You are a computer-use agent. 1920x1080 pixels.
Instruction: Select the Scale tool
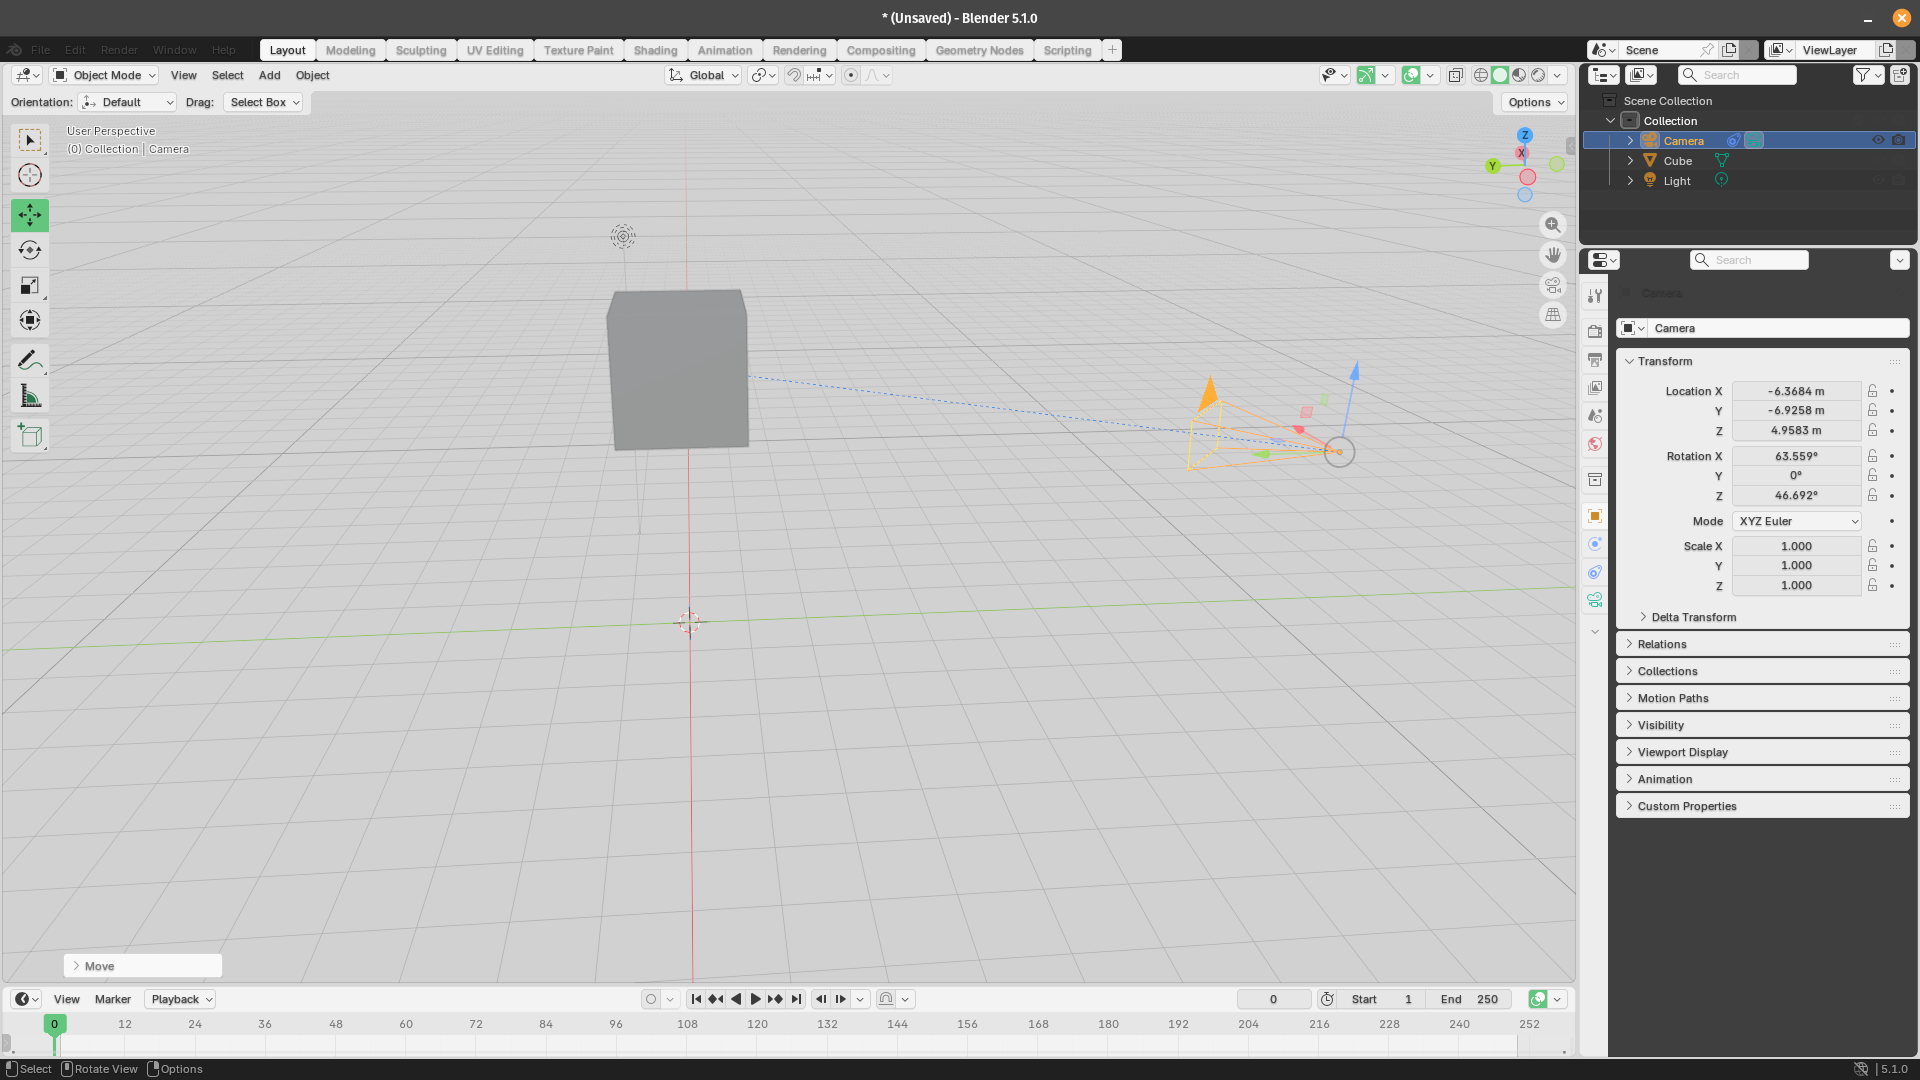[30, 286]
